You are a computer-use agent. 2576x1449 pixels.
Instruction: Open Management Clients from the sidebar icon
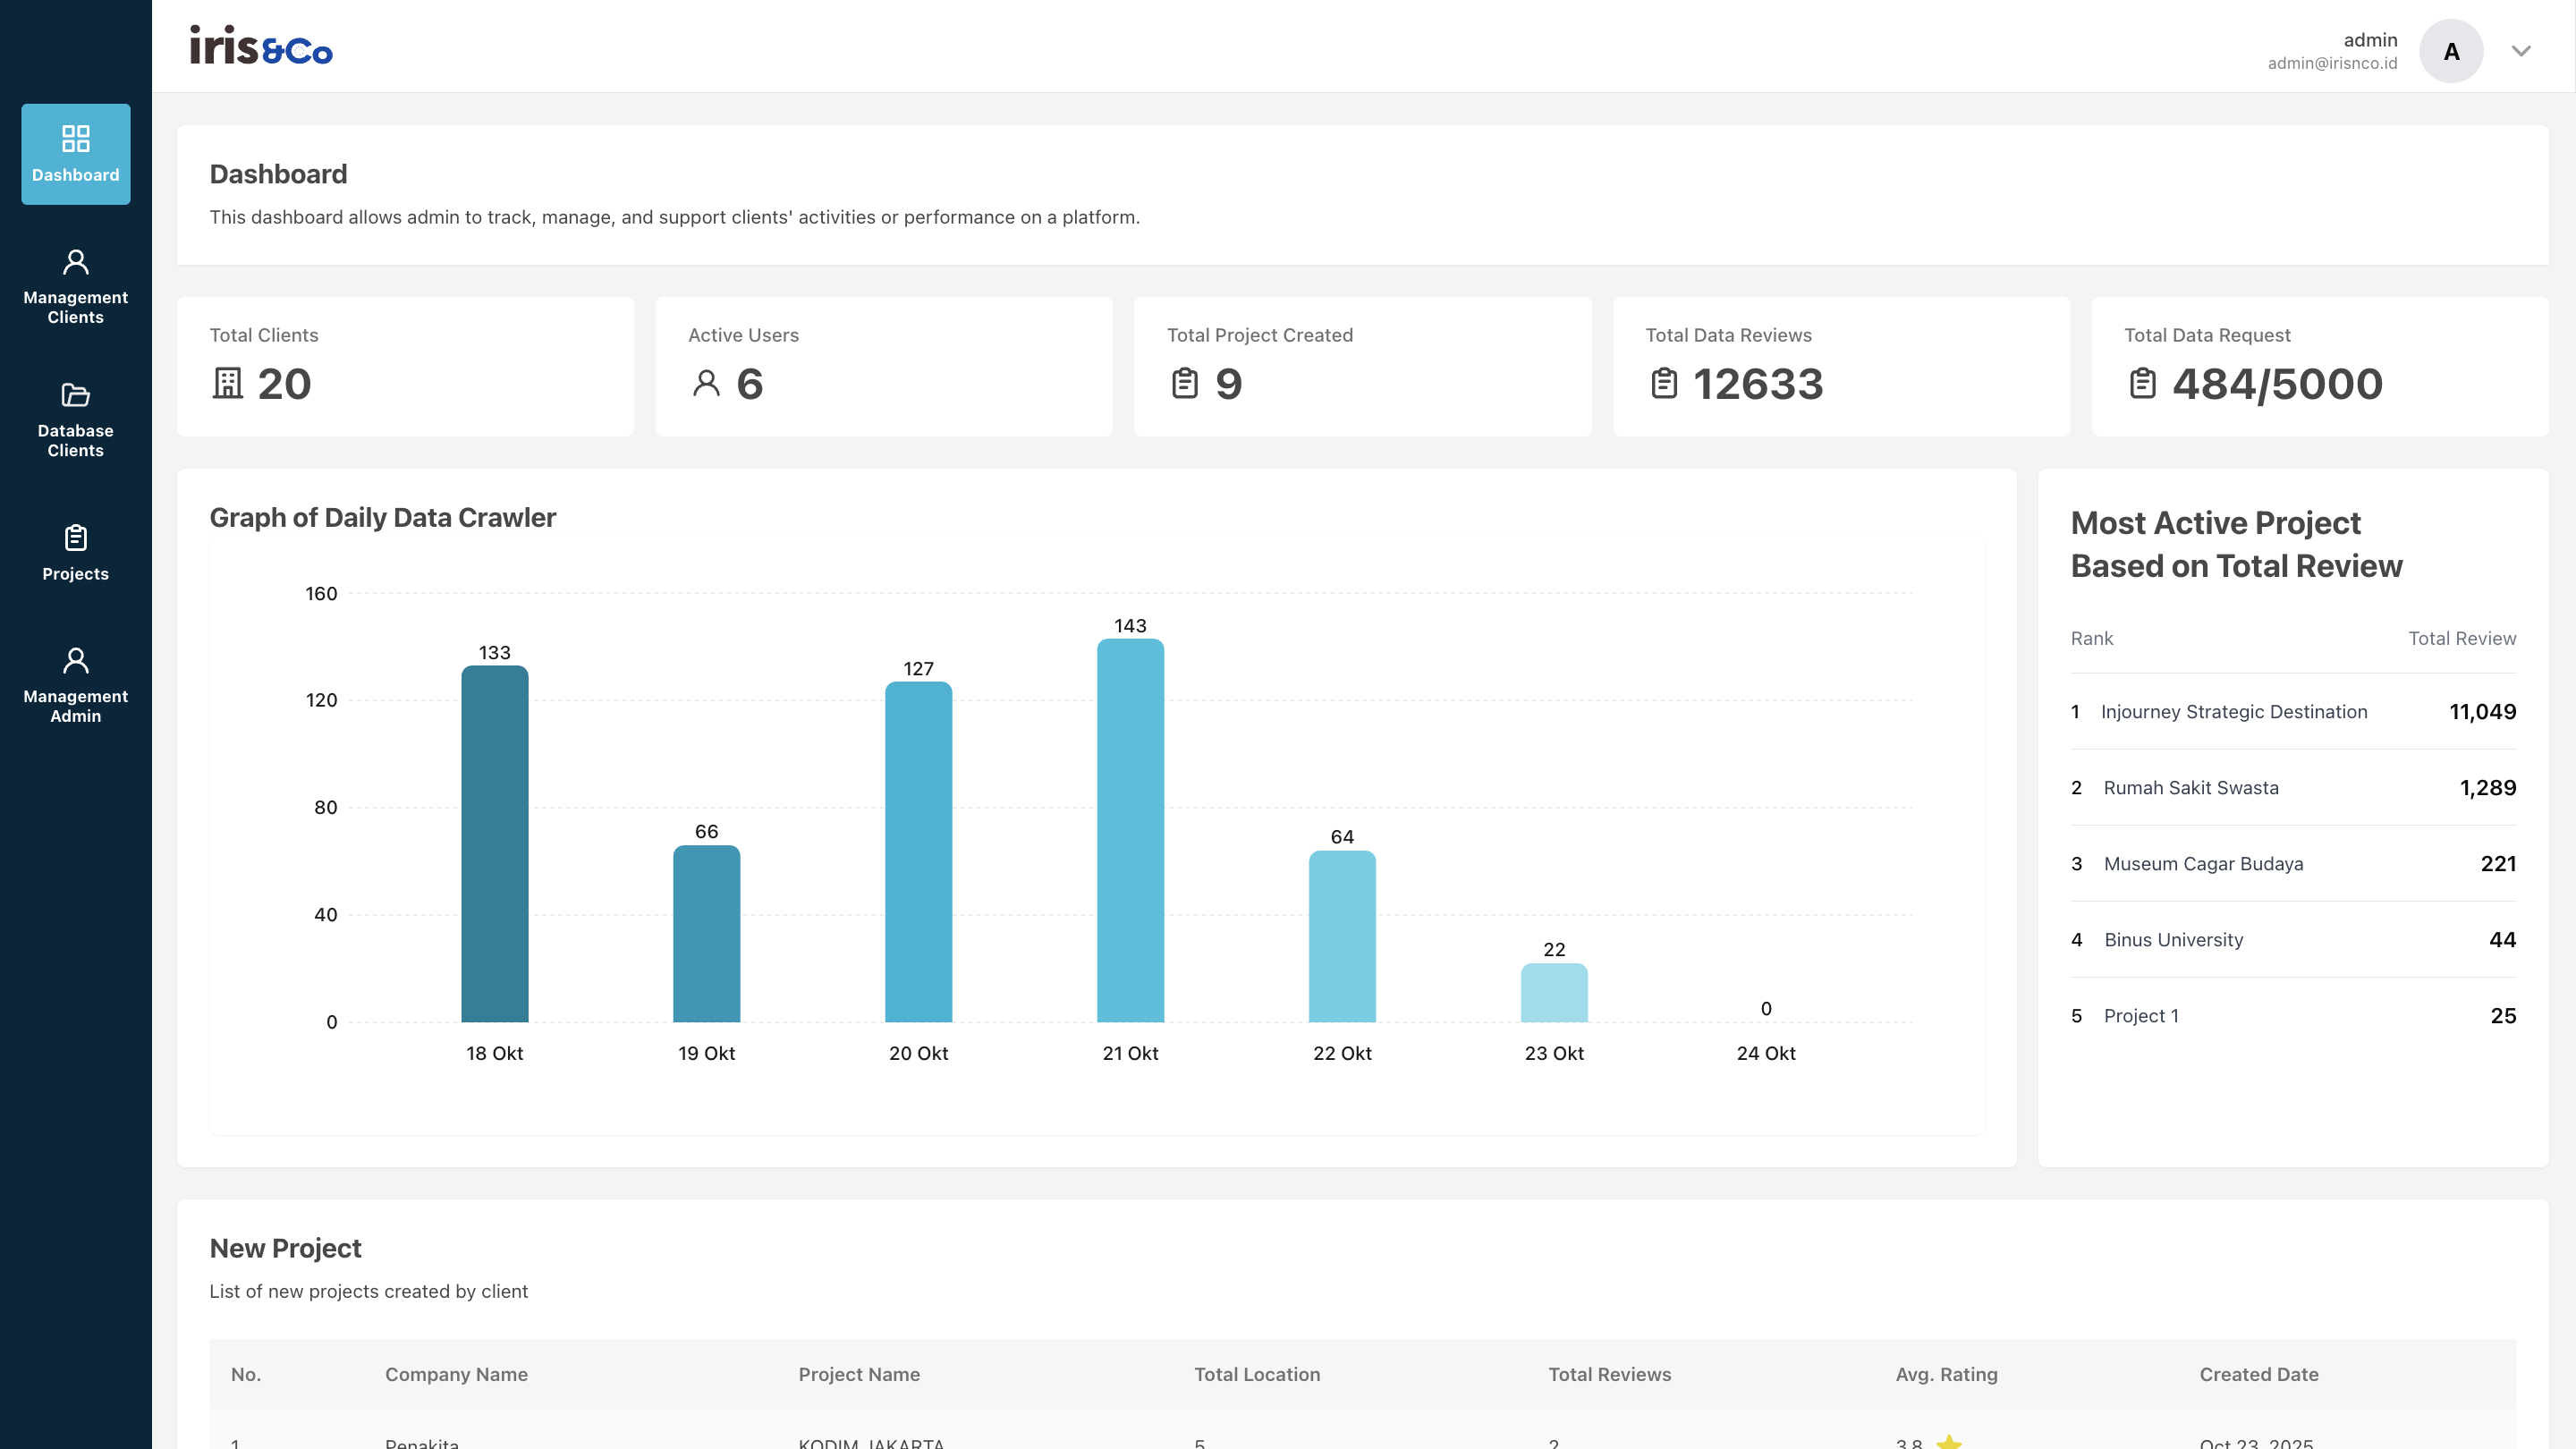tap(75, 260)
